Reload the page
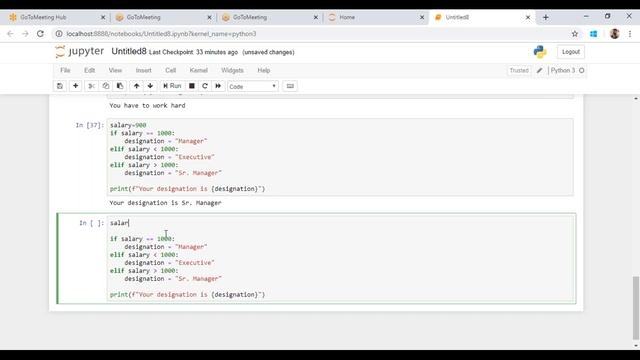 coord(40,34)
